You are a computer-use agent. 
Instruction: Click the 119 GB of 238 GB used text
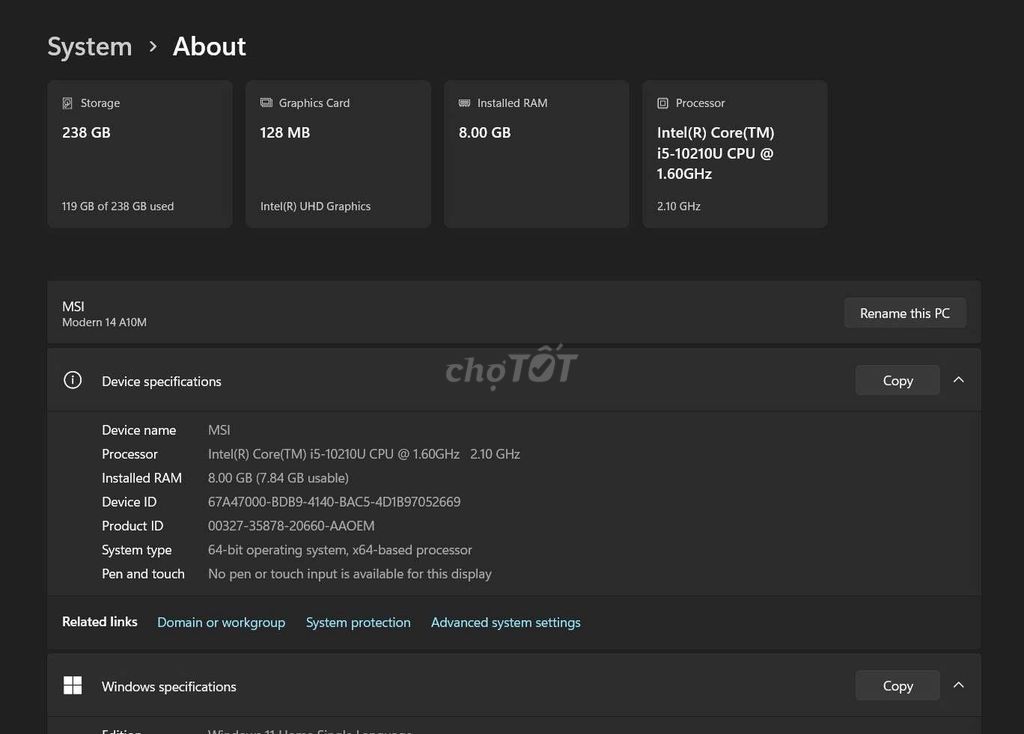(x=118, y=206)
